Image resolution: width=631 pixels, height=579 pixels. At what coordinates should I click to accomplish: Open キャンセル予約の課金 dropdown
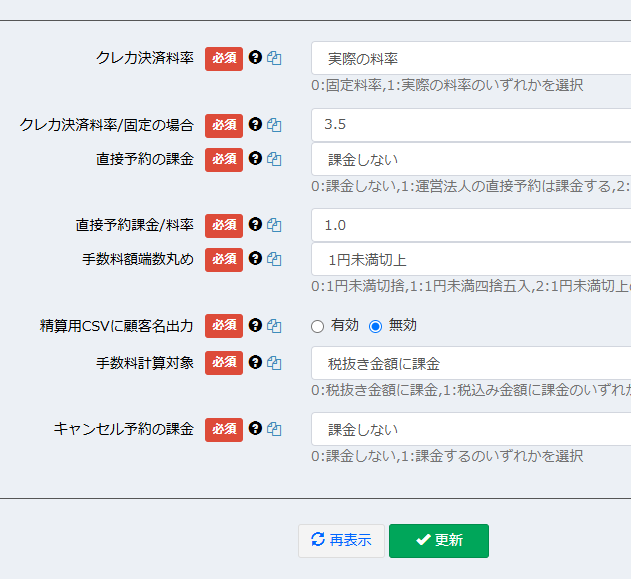(471, 429)
